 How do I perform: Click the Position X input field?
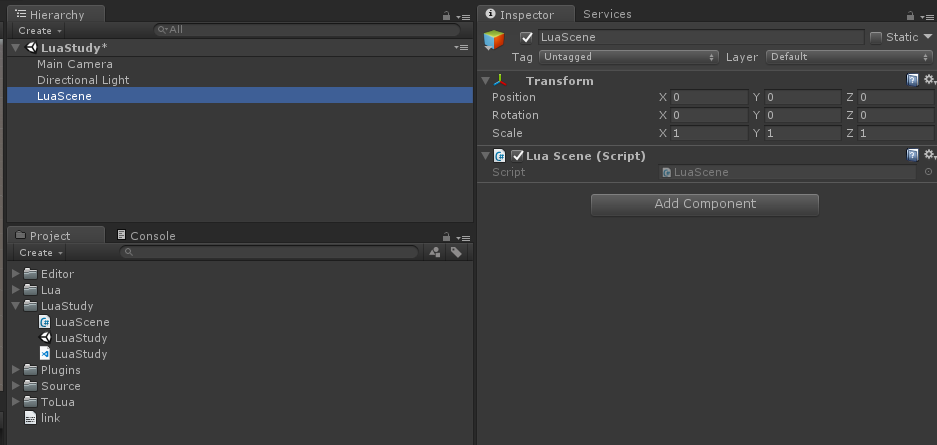pyautogui.click(x=709, y=97)
